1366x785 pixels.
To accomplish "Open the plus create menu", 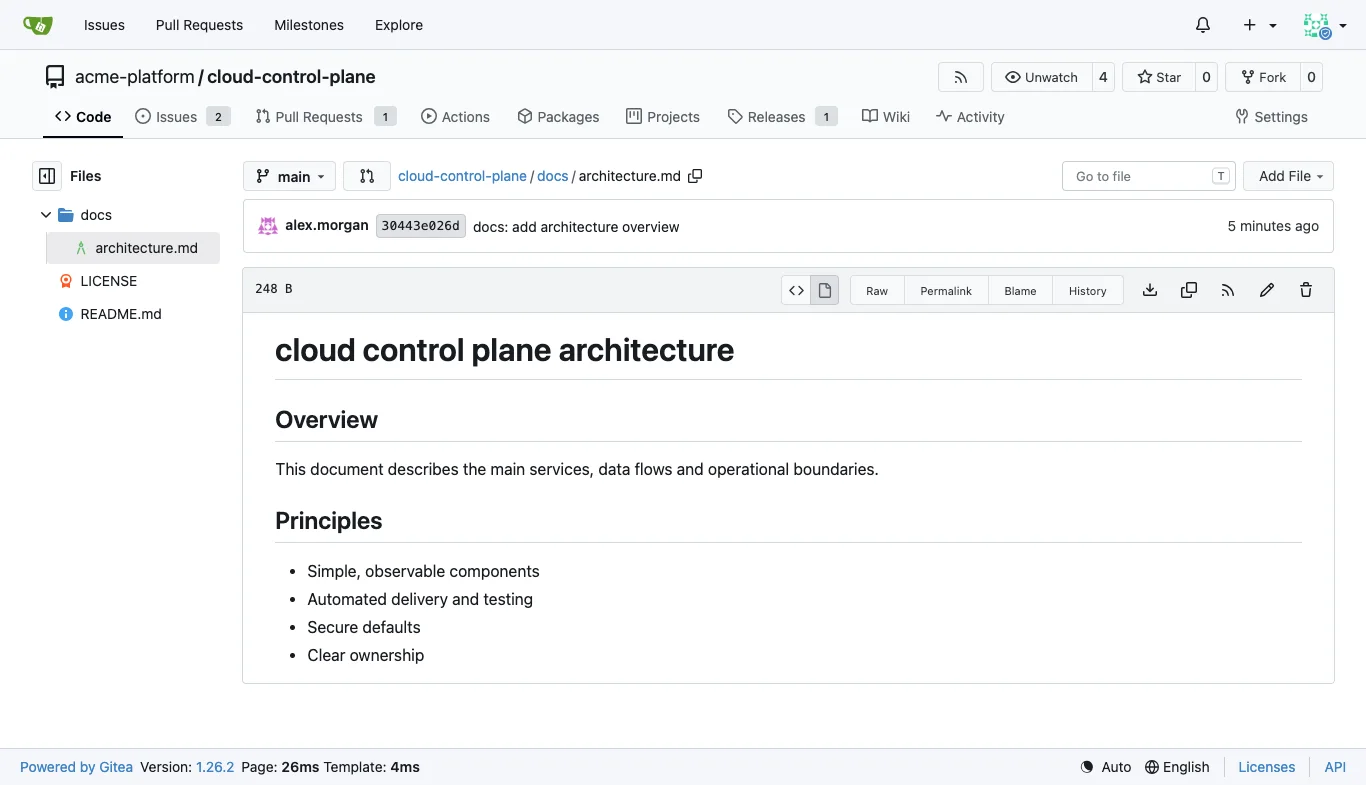I will [x=1260, y=25].
